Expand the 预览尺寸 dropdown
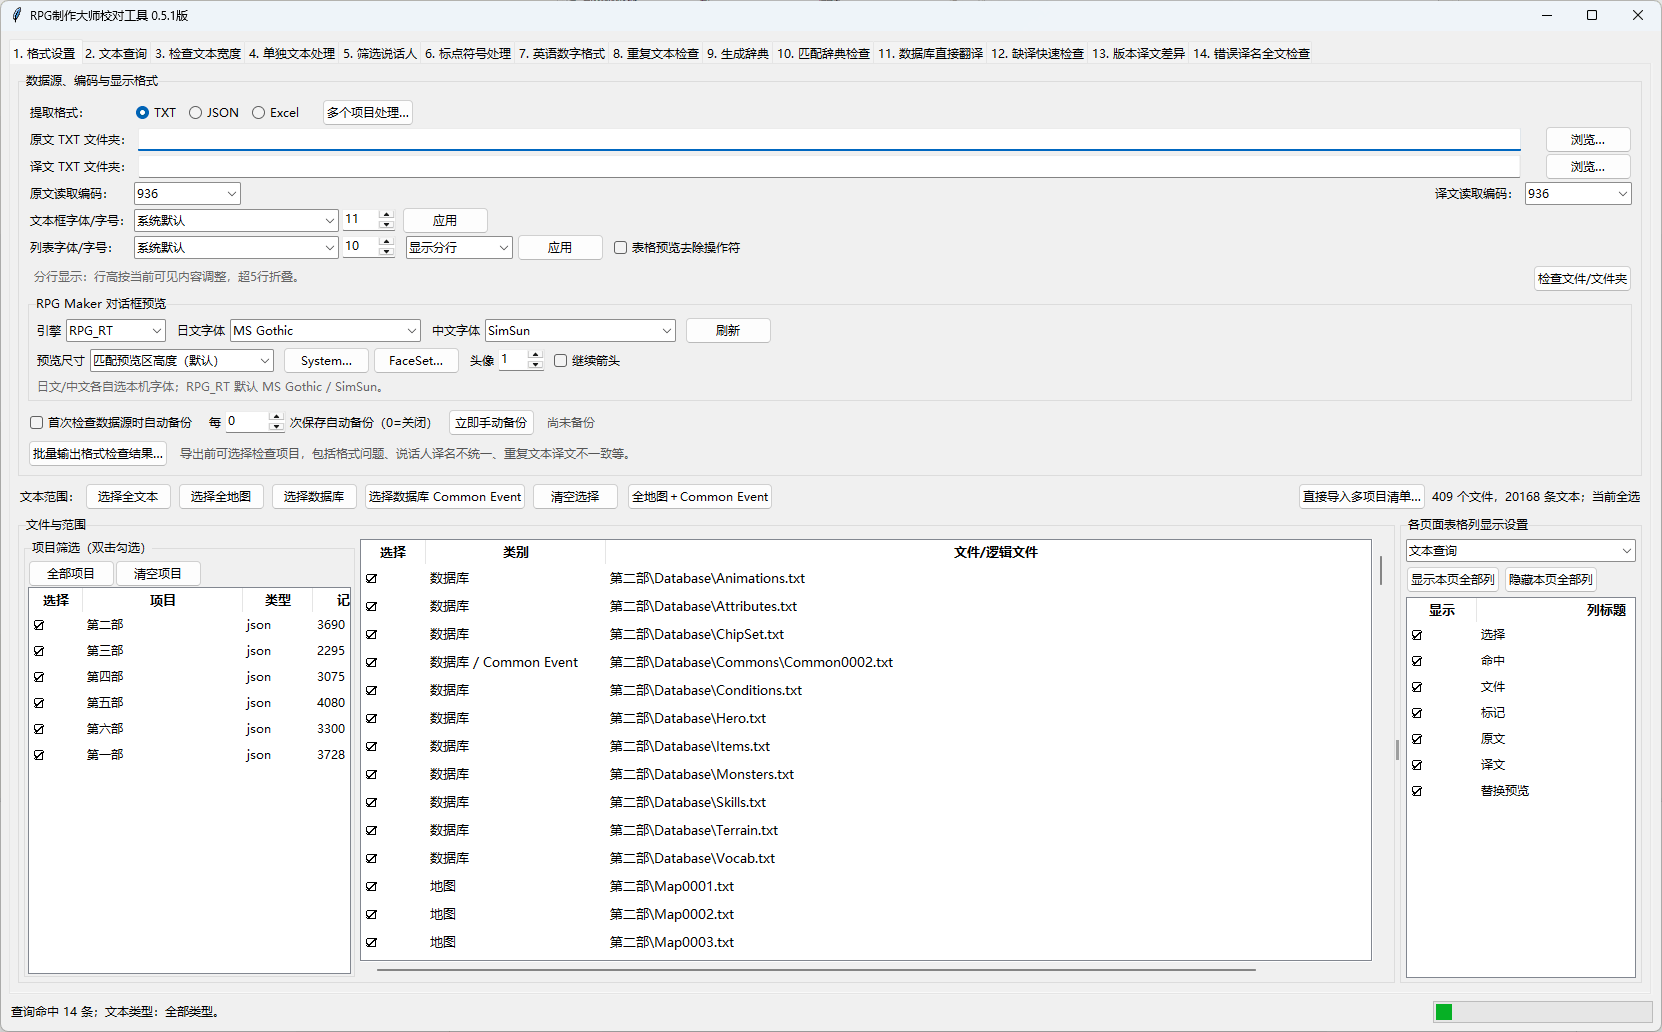This screenshot has width=1662, height=1032. click(x=182, y=361)
